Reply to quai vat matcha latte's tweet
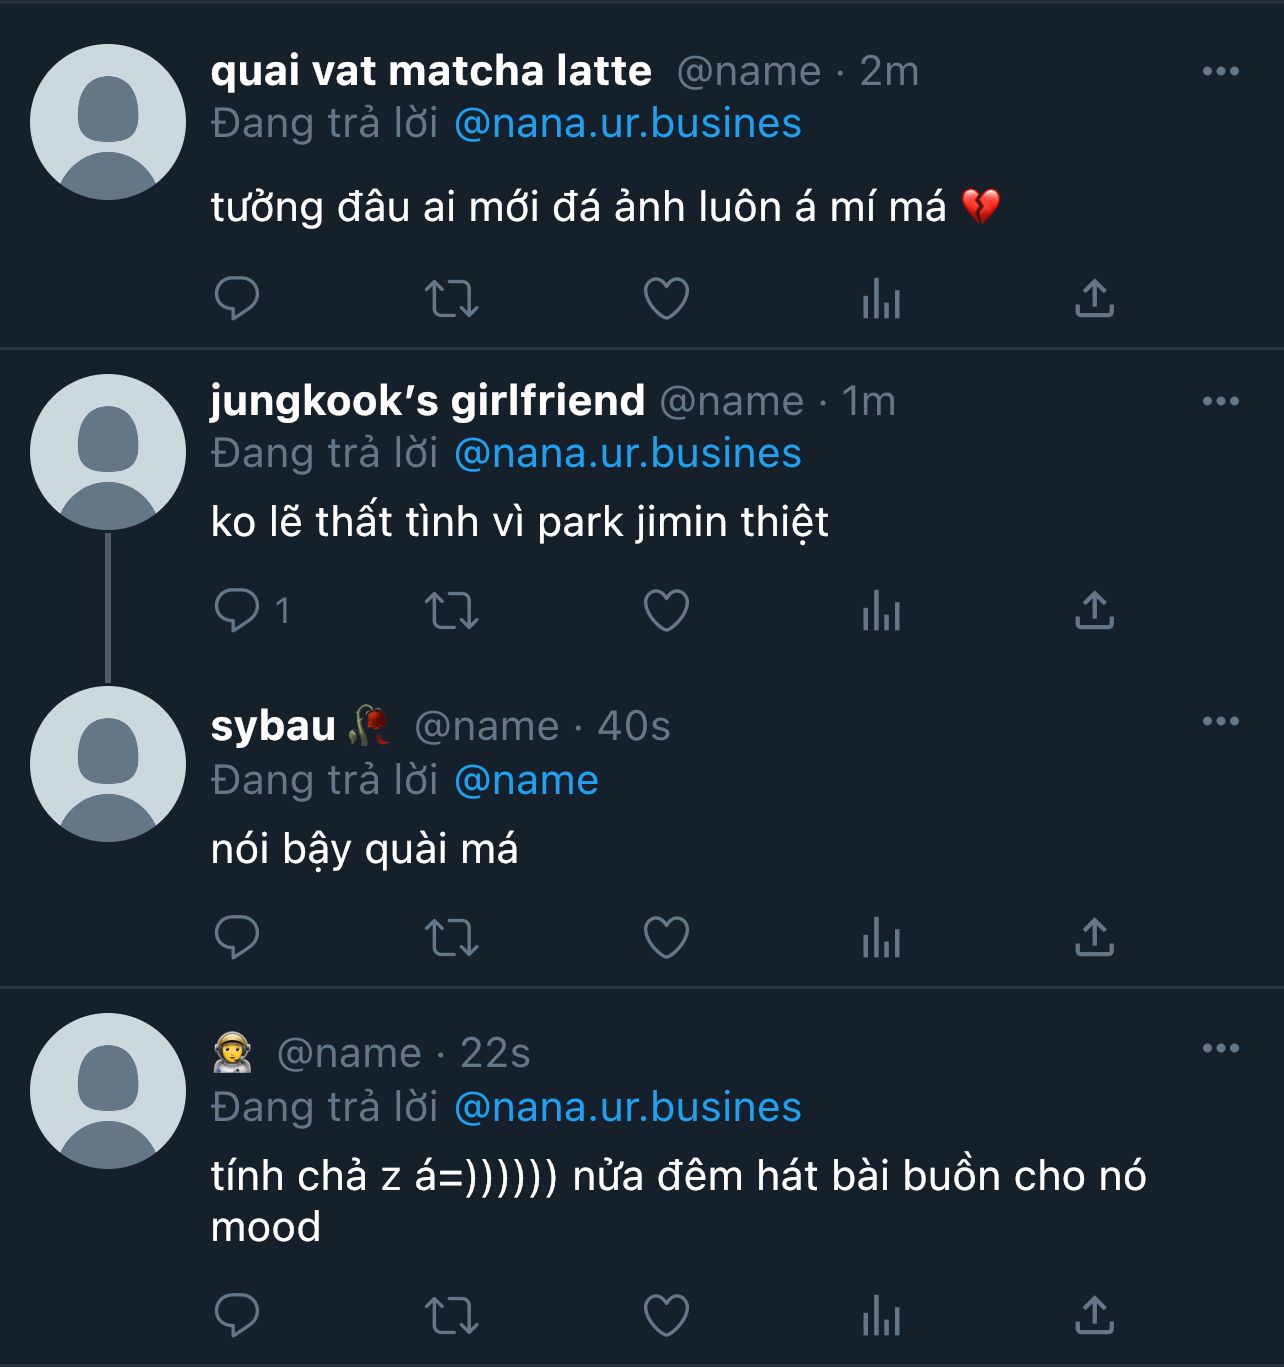 (x=237, y=298)
